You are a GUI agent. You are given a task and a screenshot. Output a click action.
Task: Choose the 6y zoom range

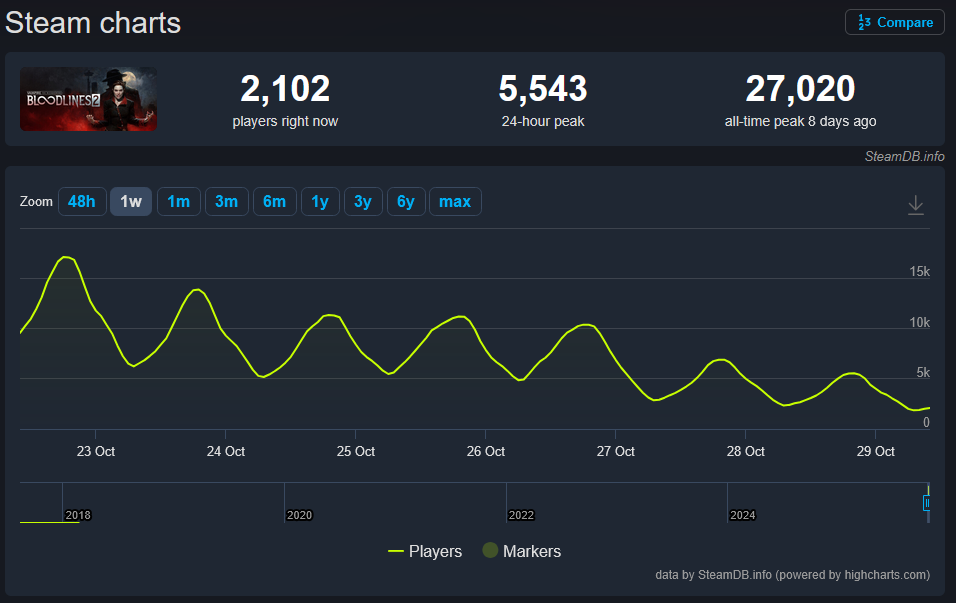click(x=406, y=202)
